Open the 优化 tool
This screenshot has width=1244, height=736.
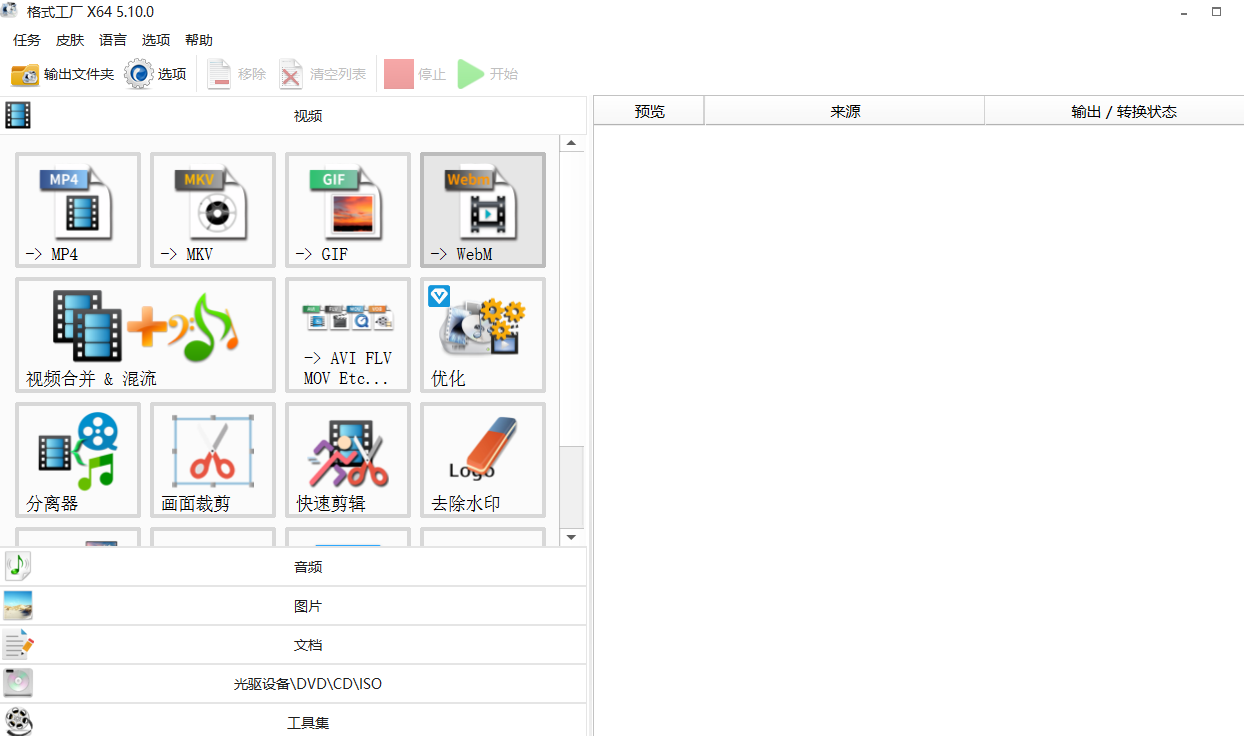tap(483, 335)
